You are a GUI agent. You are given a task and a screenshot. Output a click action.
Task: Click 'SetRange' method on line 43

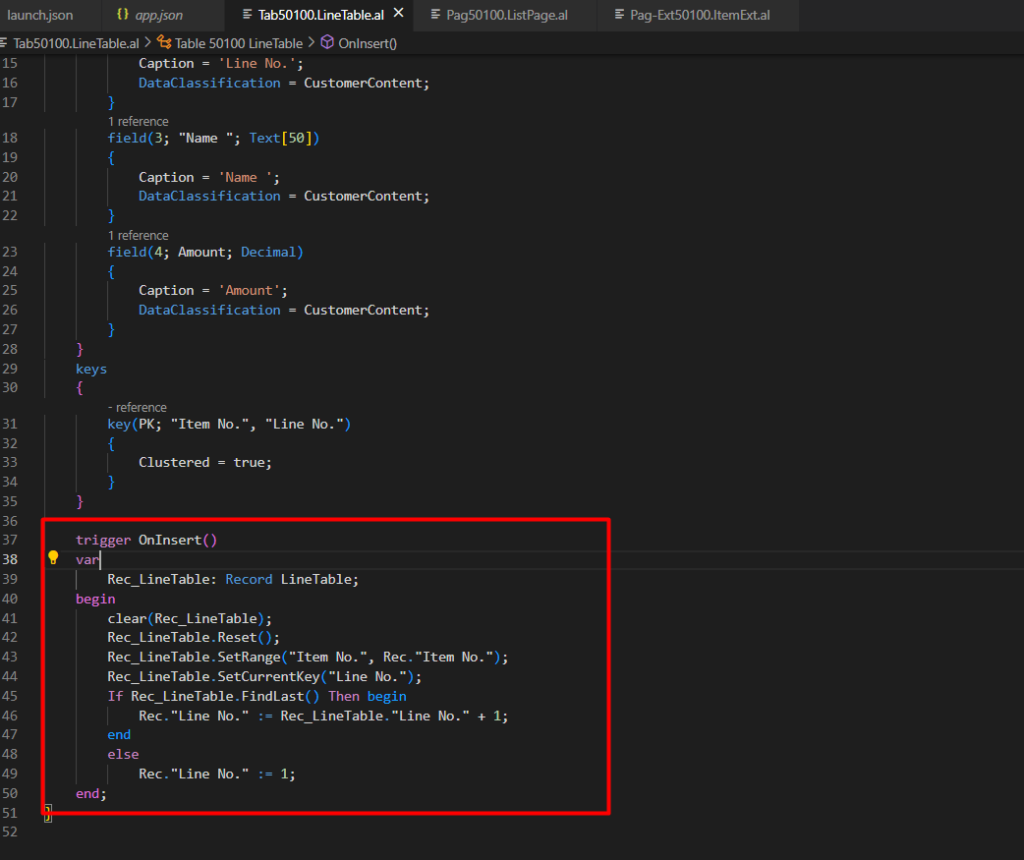pos(249,657)
